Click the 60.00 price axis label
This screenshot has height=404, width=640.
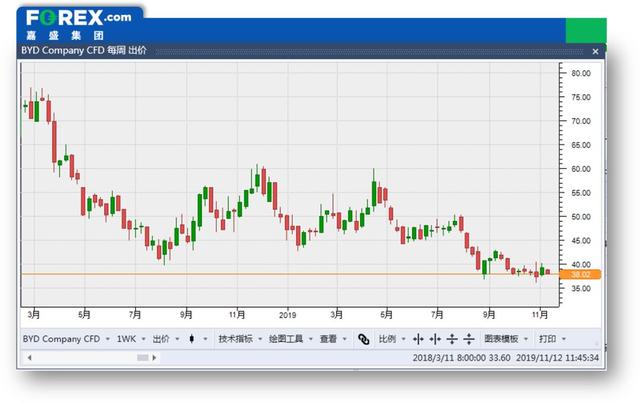click(581, 169)
